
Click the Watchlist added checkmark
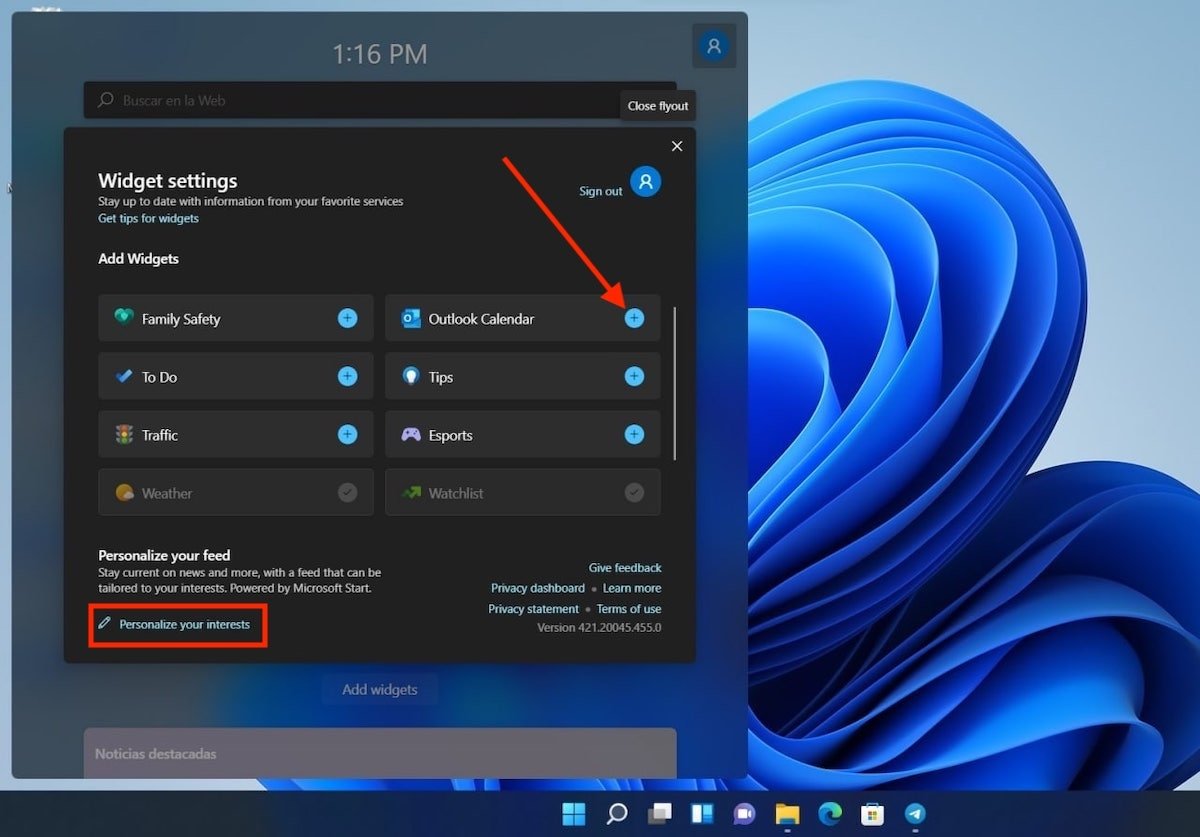pos(634,492)
